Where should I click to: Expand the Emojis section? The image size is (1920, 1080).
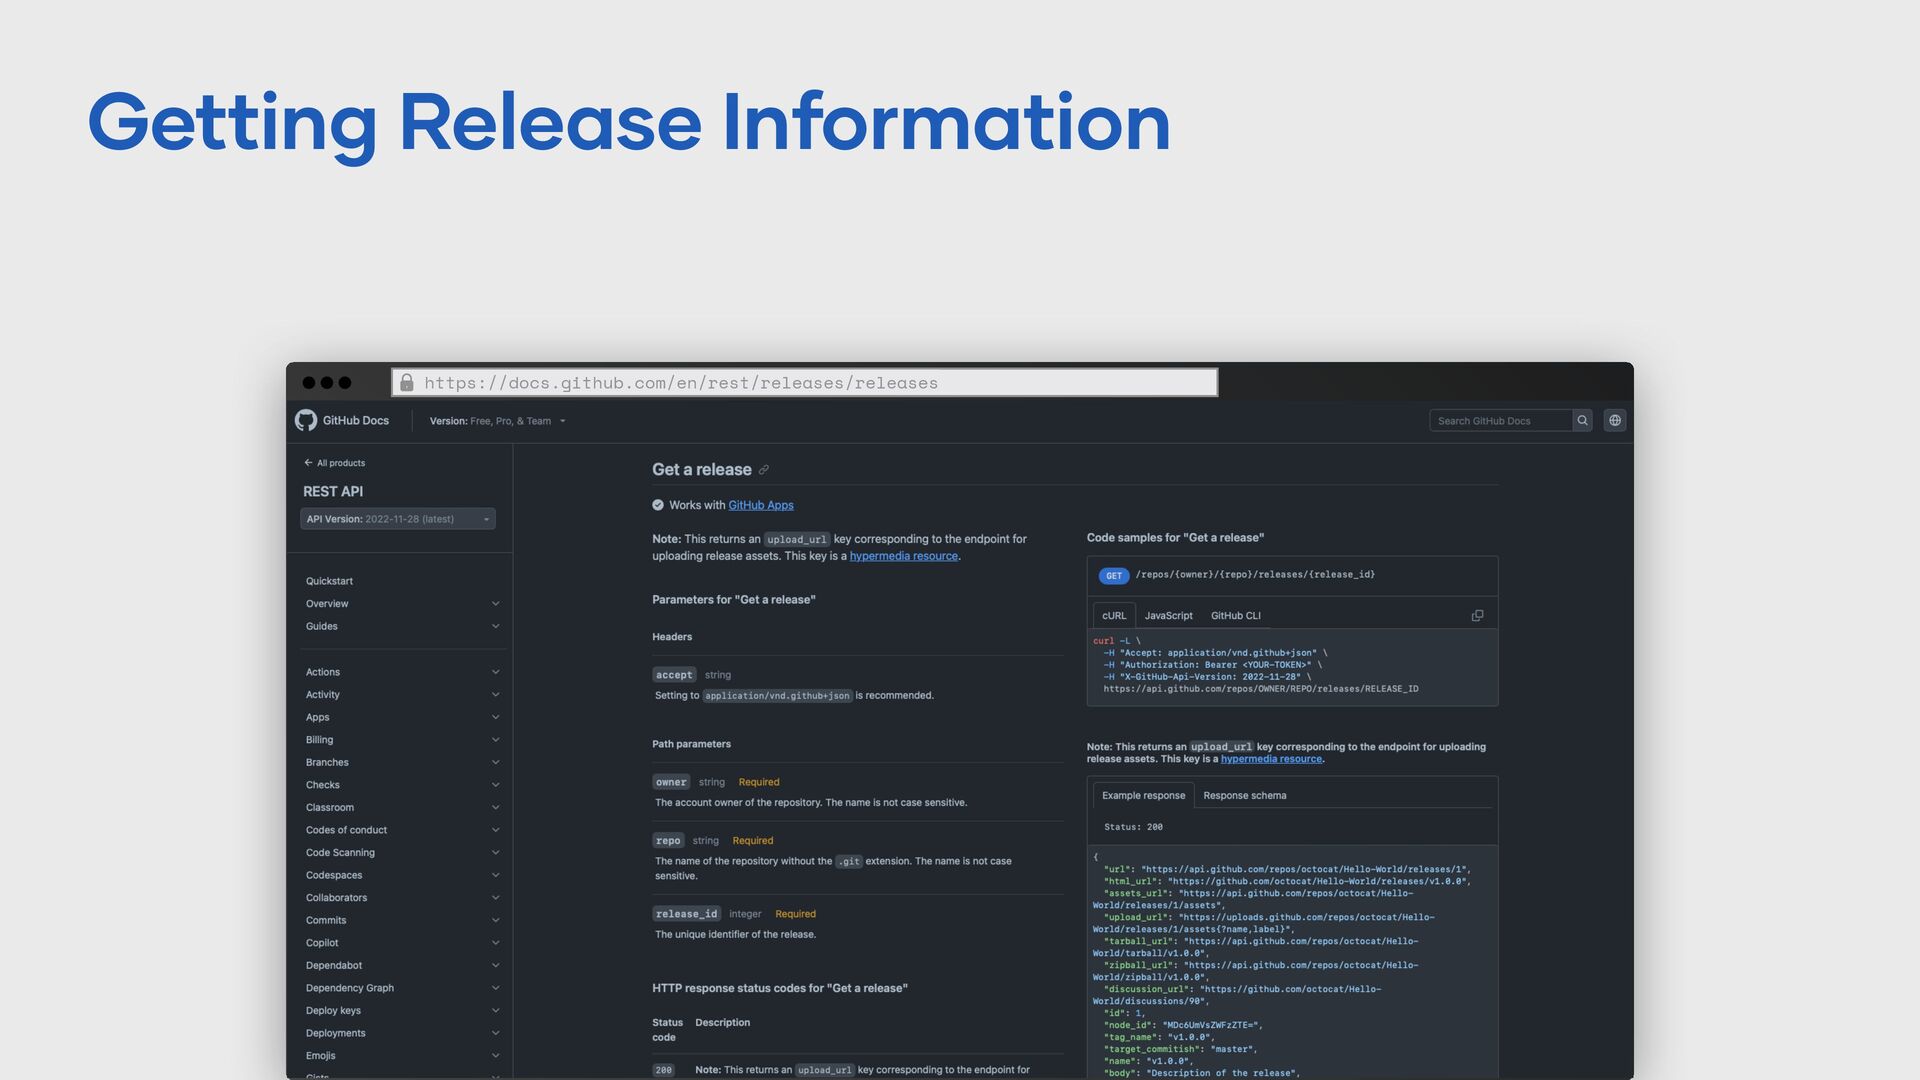coord(402,1056)
